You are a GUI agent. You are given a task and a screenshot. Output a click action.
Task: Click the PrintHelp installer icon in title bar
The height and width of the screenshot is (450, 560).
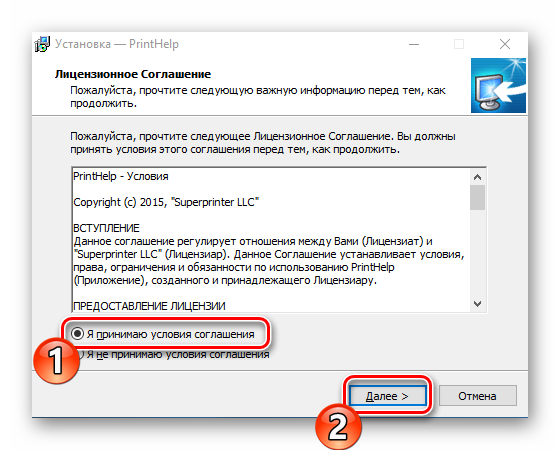(42, 44)
